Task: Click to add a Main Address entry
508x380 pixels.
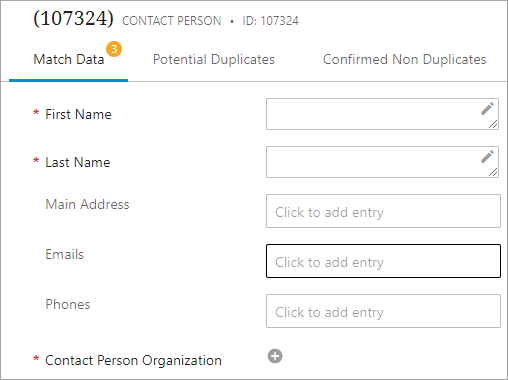Action: [x=383, y=211]
